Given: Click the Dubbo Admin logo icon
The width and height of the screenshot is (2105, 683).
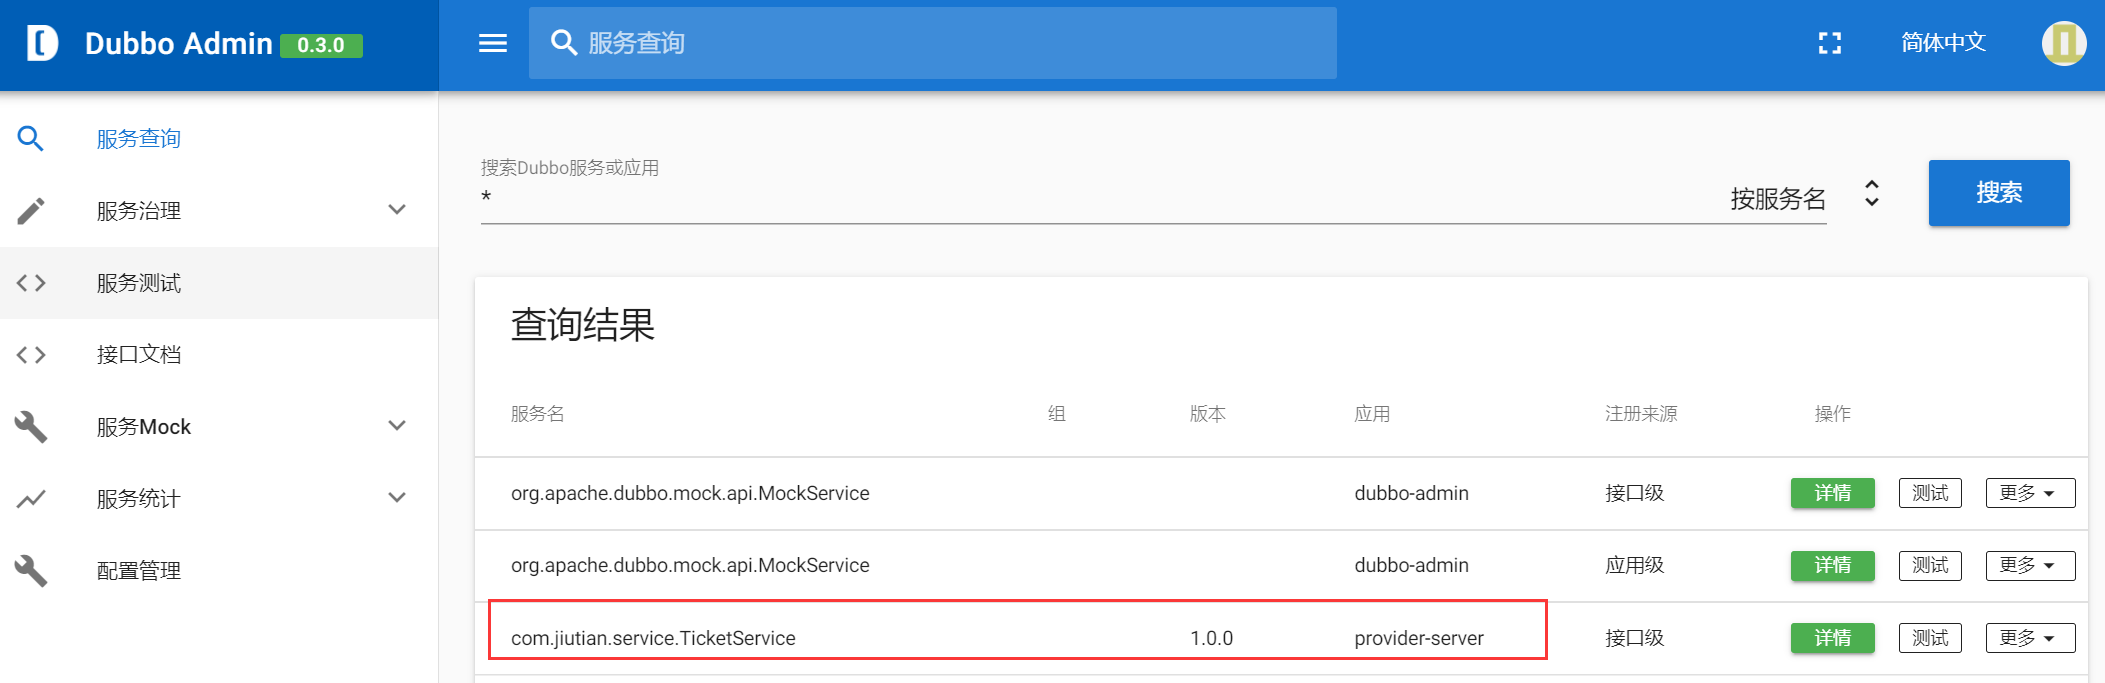Looking at the screenshot, I should pyautogui.click(x=42, y=43).
